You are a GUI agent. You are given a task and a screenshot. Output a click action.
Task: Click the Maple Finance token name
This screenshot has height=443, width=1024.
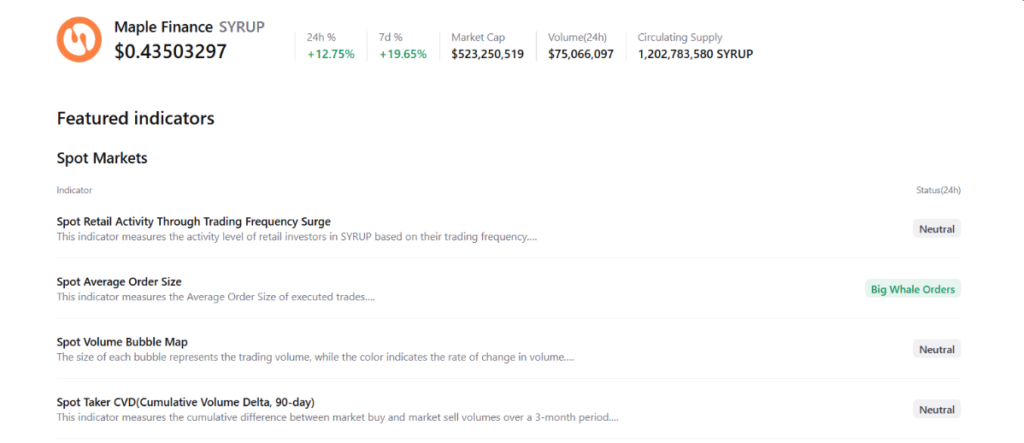pyautogui.click(x=164, y=27)
